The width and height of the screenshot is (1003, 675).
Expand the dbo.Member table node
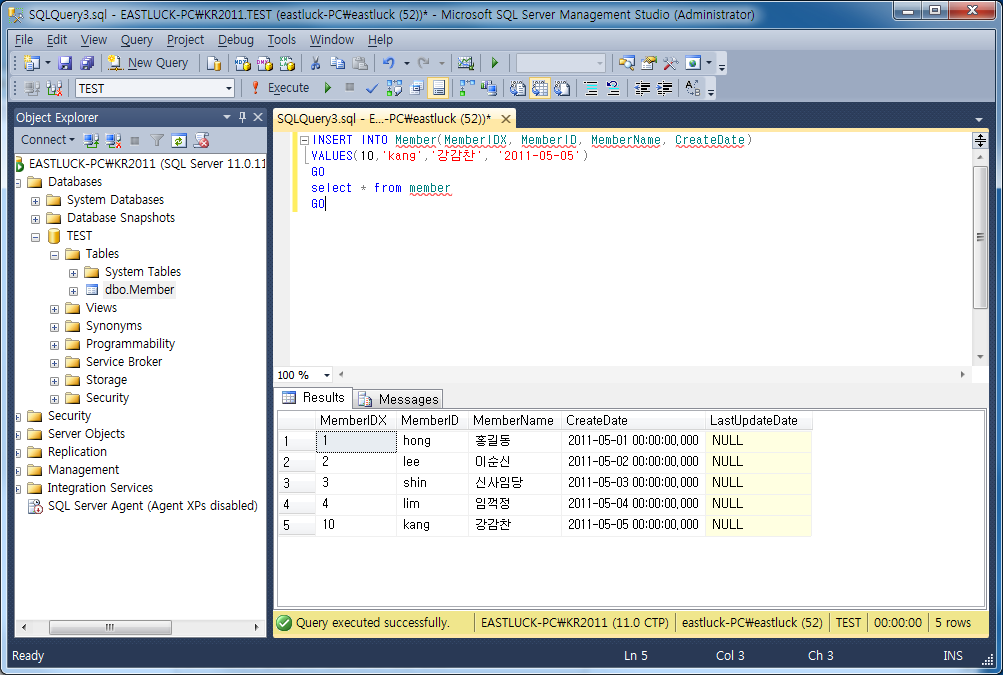[x=74, y=291]
